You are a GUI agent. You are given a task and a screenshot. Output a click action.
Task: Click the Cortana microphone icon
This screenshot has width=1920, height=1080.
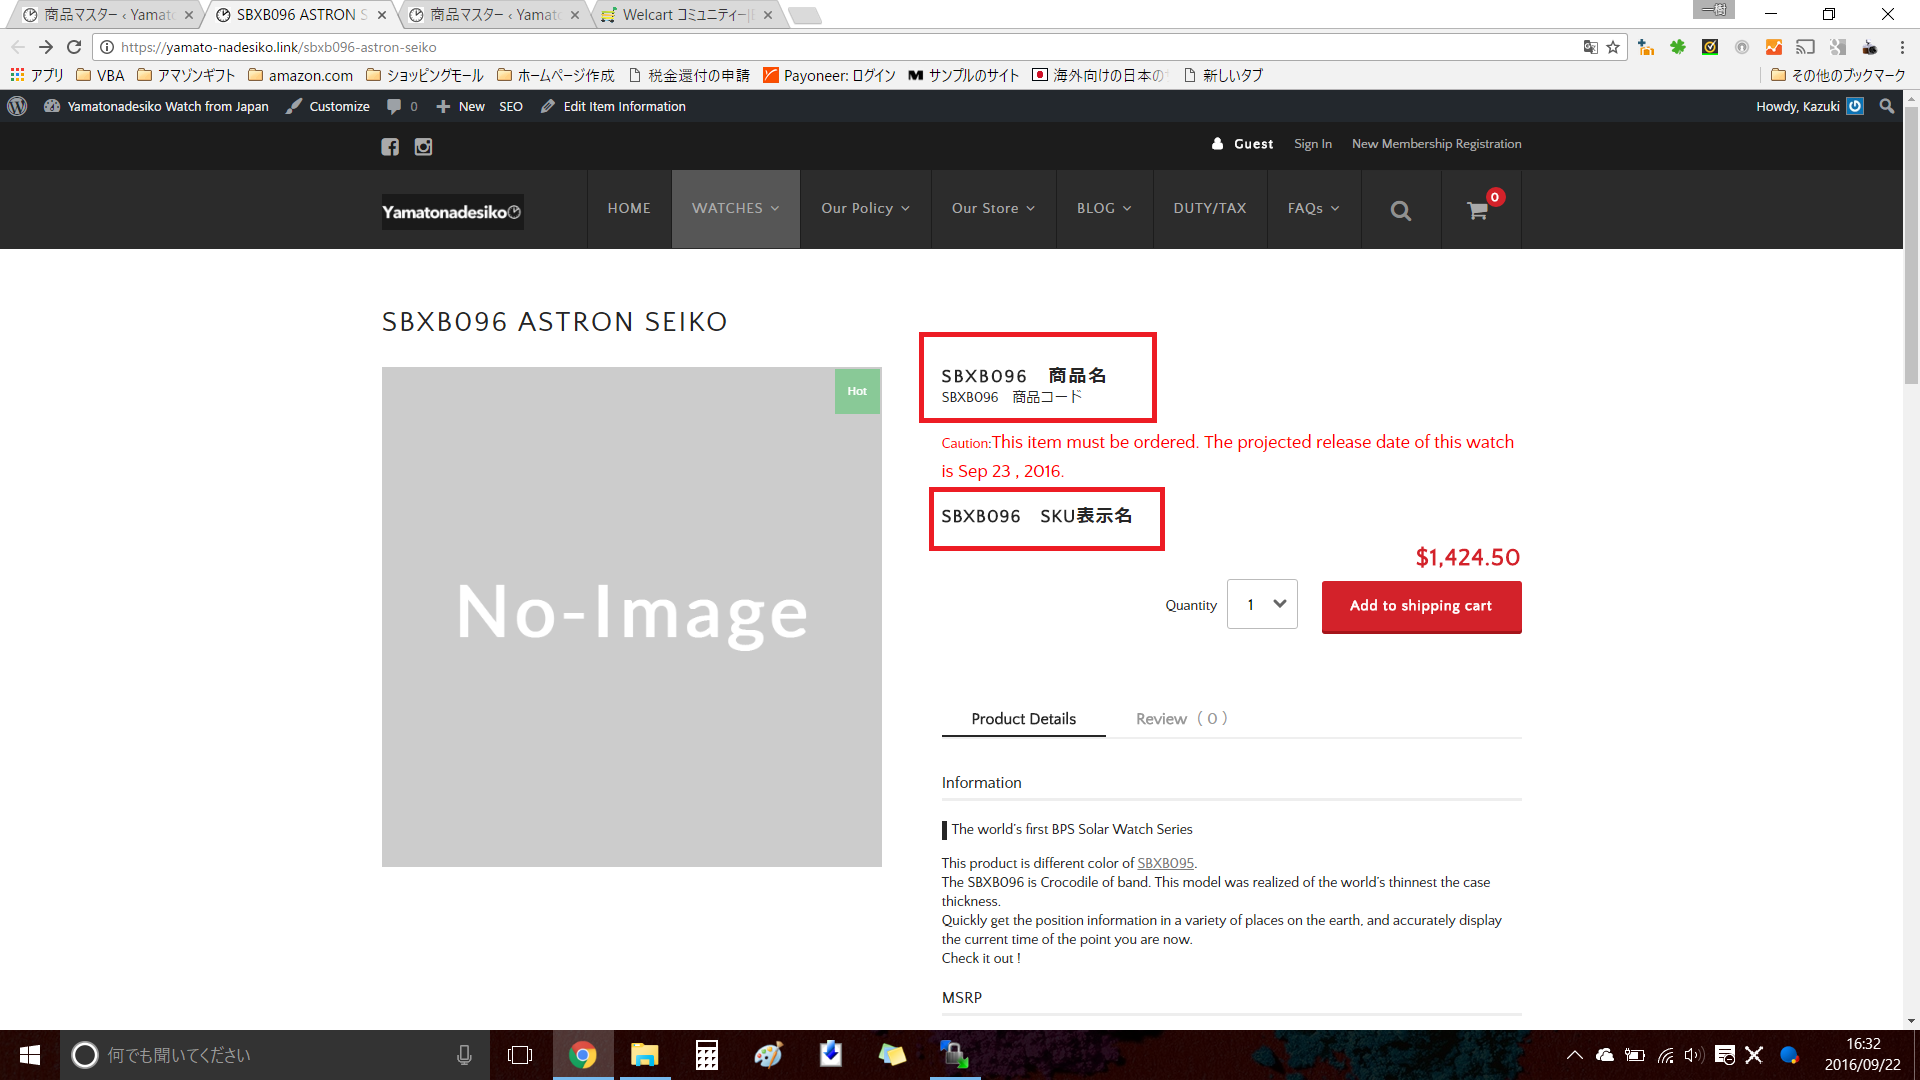point(464,1055)
